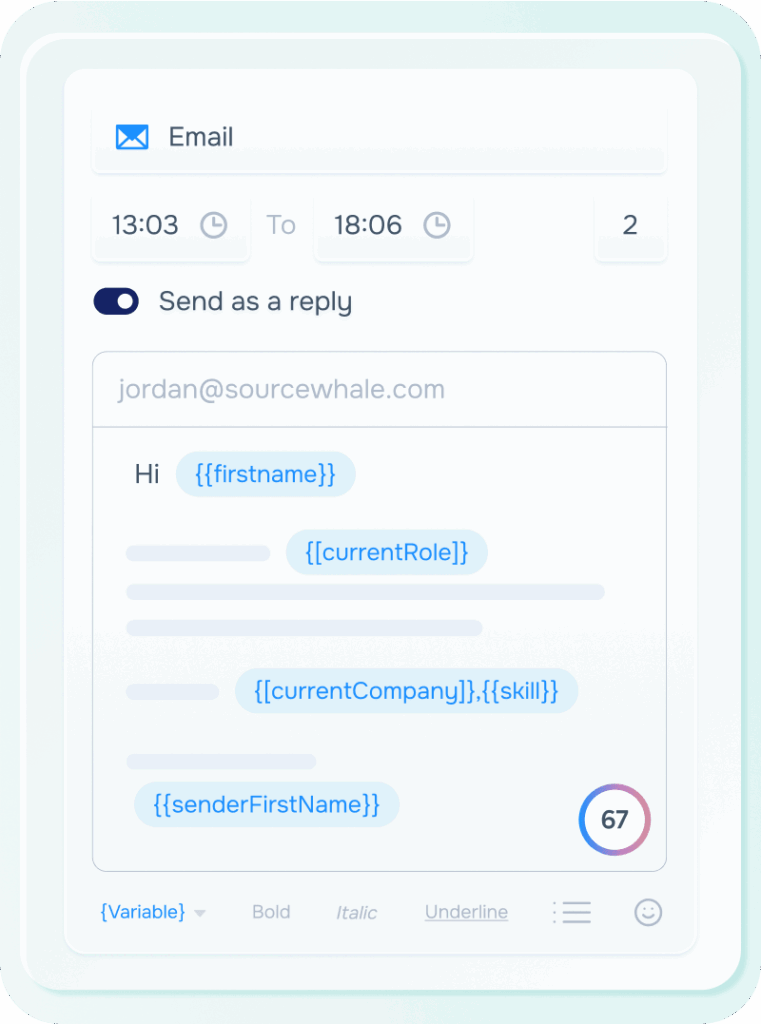
Task: Click the bulleted list icon
Action: click(572, 912)
